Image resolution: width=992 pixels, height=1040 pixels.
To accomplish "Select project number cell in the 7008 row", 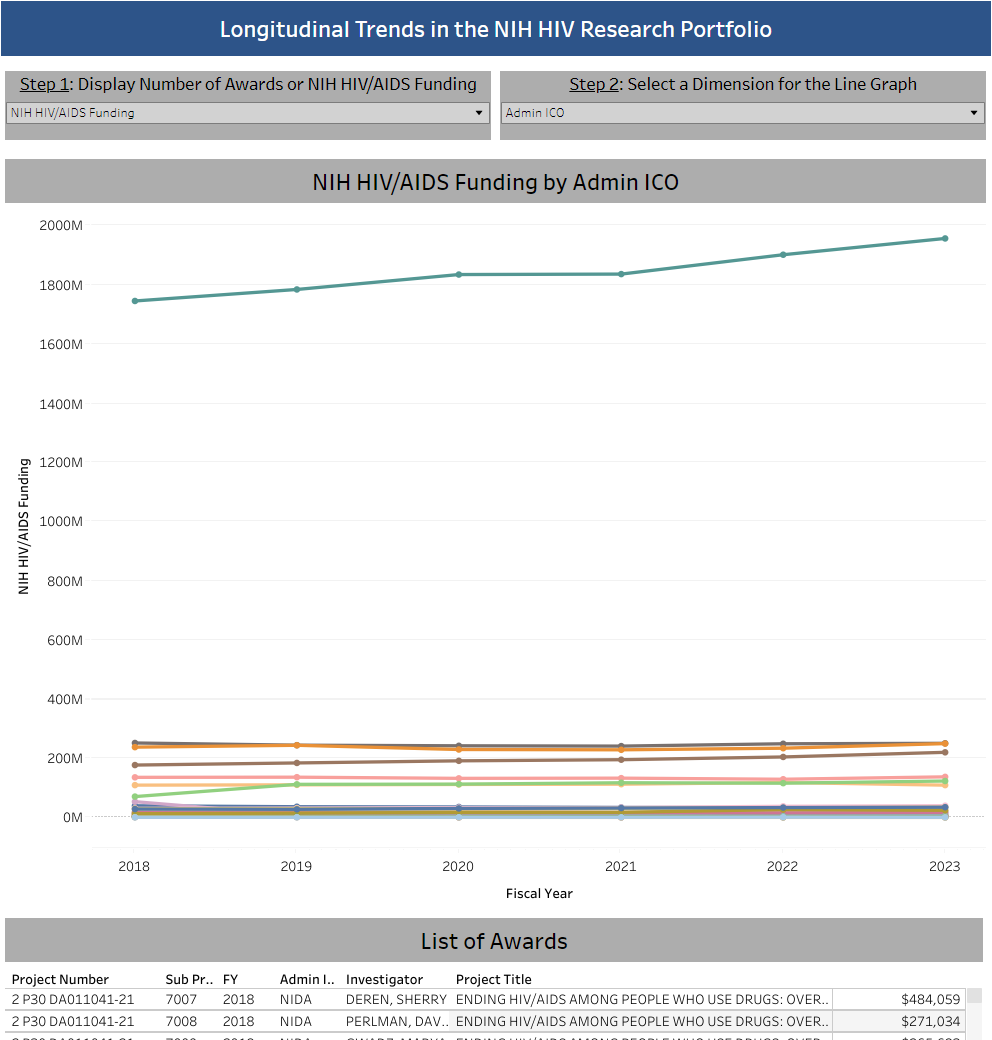I will tap(73, 1021).
